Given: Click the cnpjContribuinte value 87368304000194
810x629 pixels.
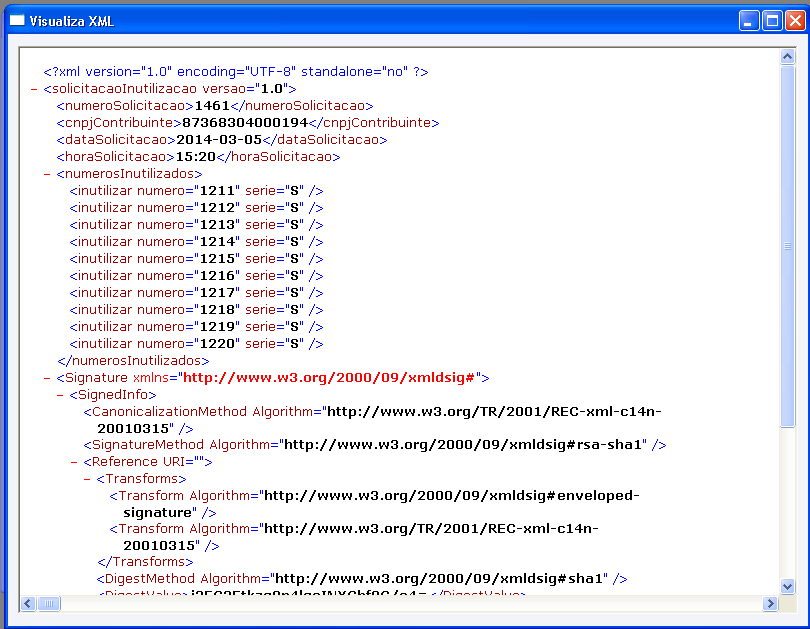Looking at the screenshot, I should click(x=245, y=123).
